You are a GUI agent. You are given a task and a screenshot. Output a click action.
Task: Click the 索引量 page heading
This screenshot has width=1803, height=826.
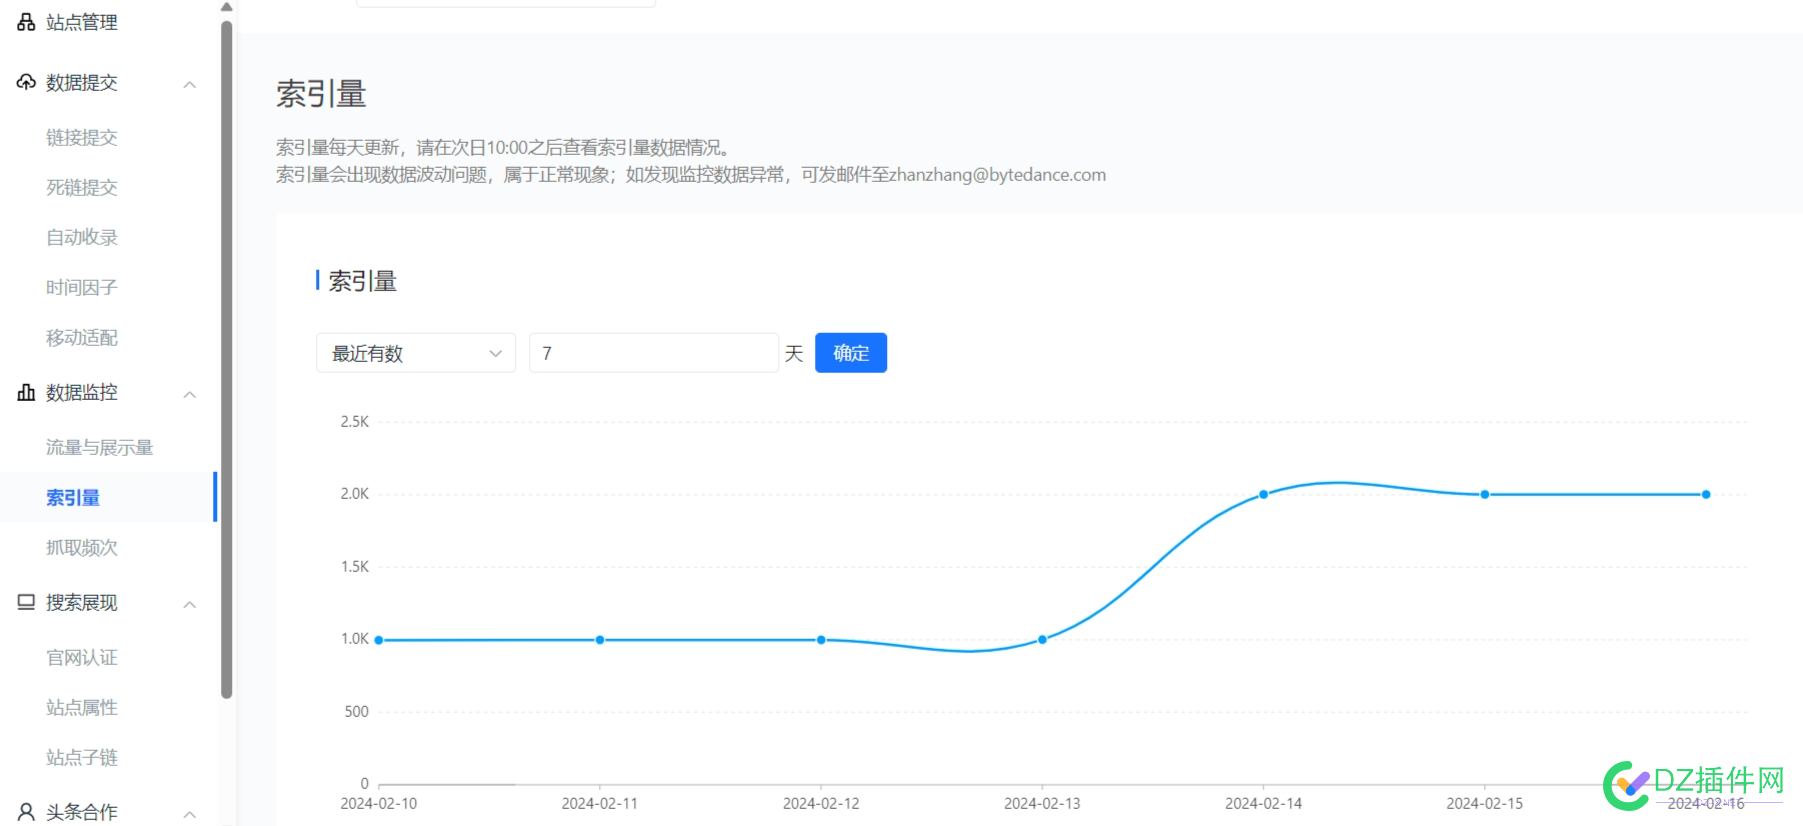tap(321, 94)
